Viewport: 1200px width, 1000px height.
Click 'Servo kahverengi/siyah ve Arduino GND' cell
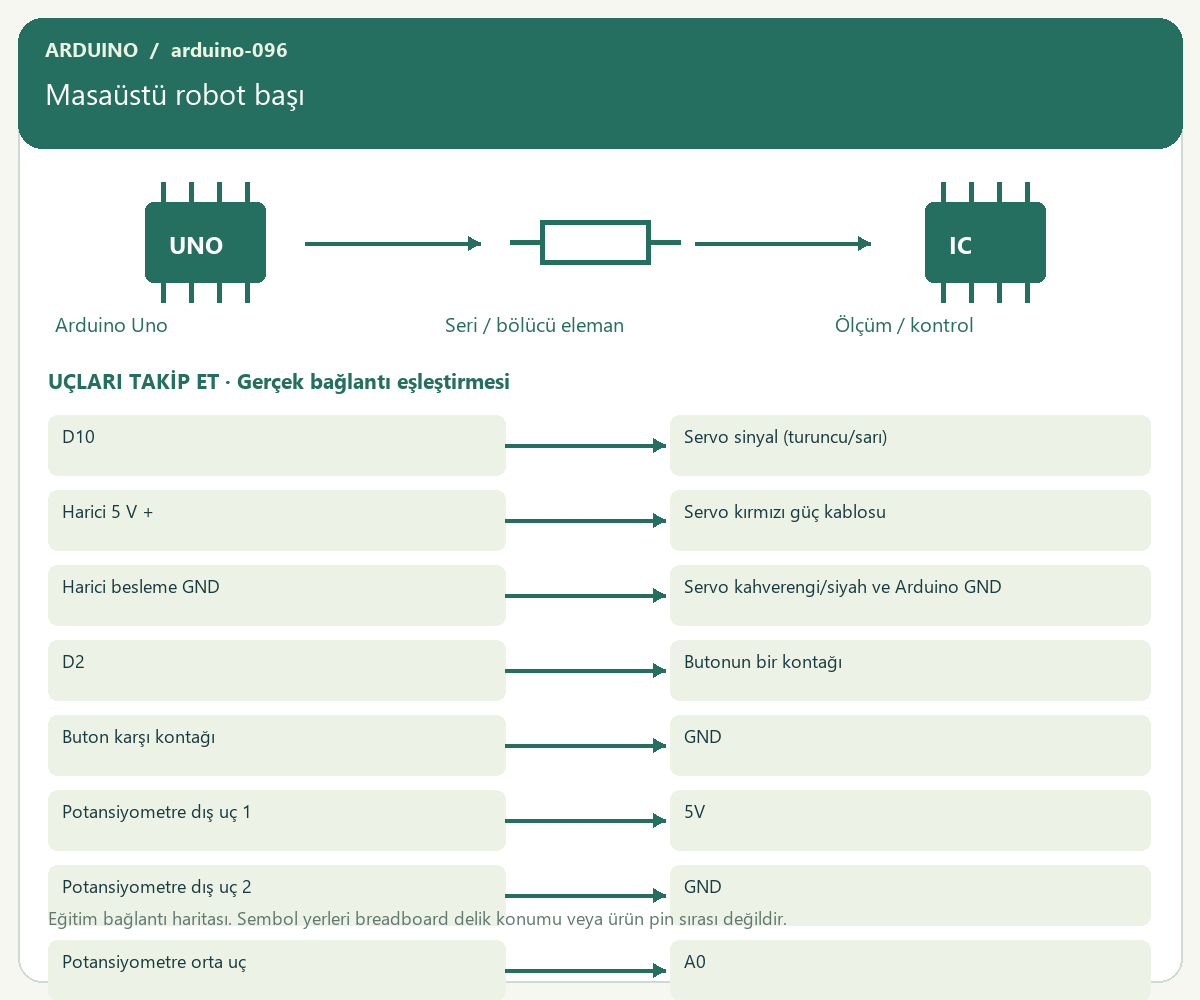pos(910,595)
